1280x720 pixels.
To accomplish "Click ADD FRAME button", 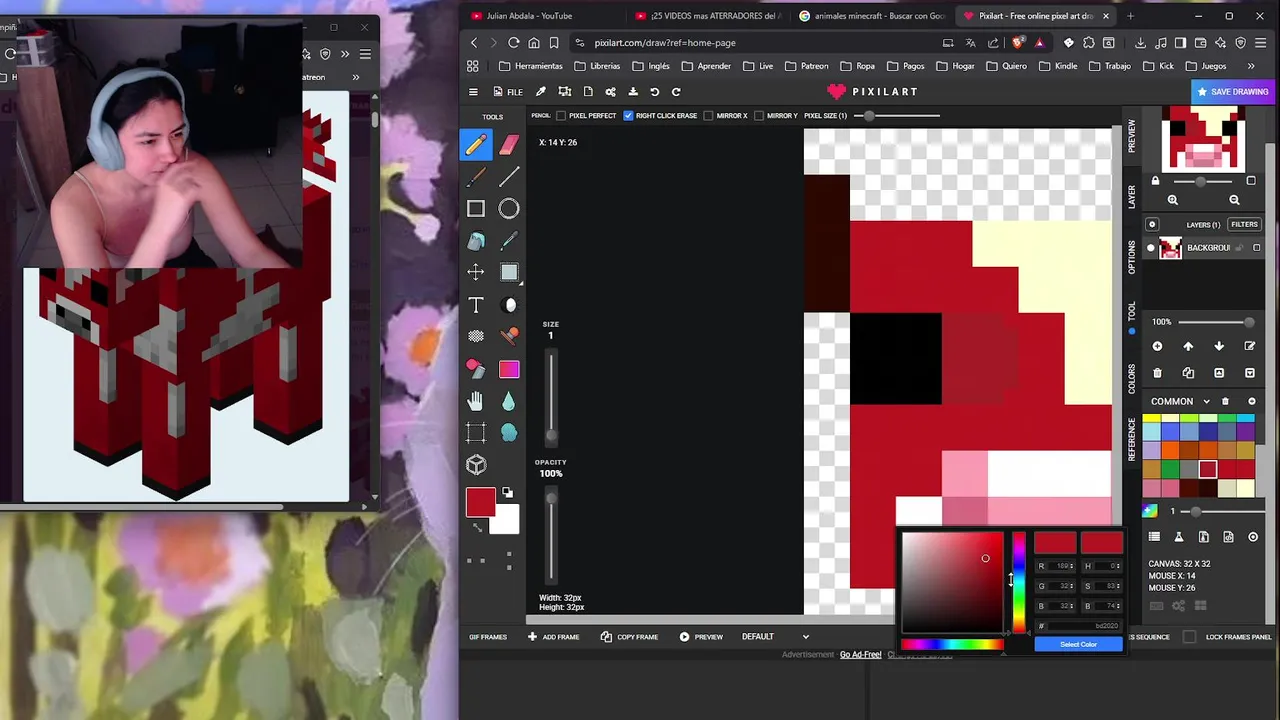I will coord(553,637).
